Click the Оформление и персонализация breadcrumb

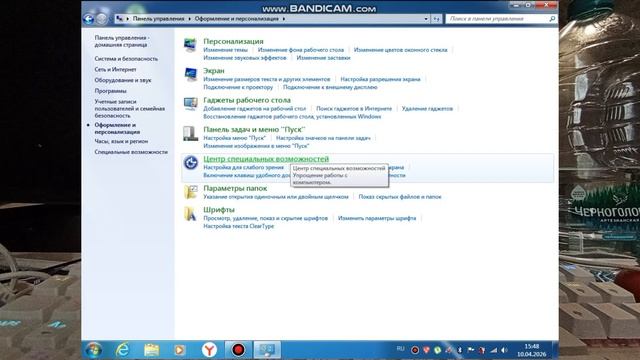(x=236, y=19)
